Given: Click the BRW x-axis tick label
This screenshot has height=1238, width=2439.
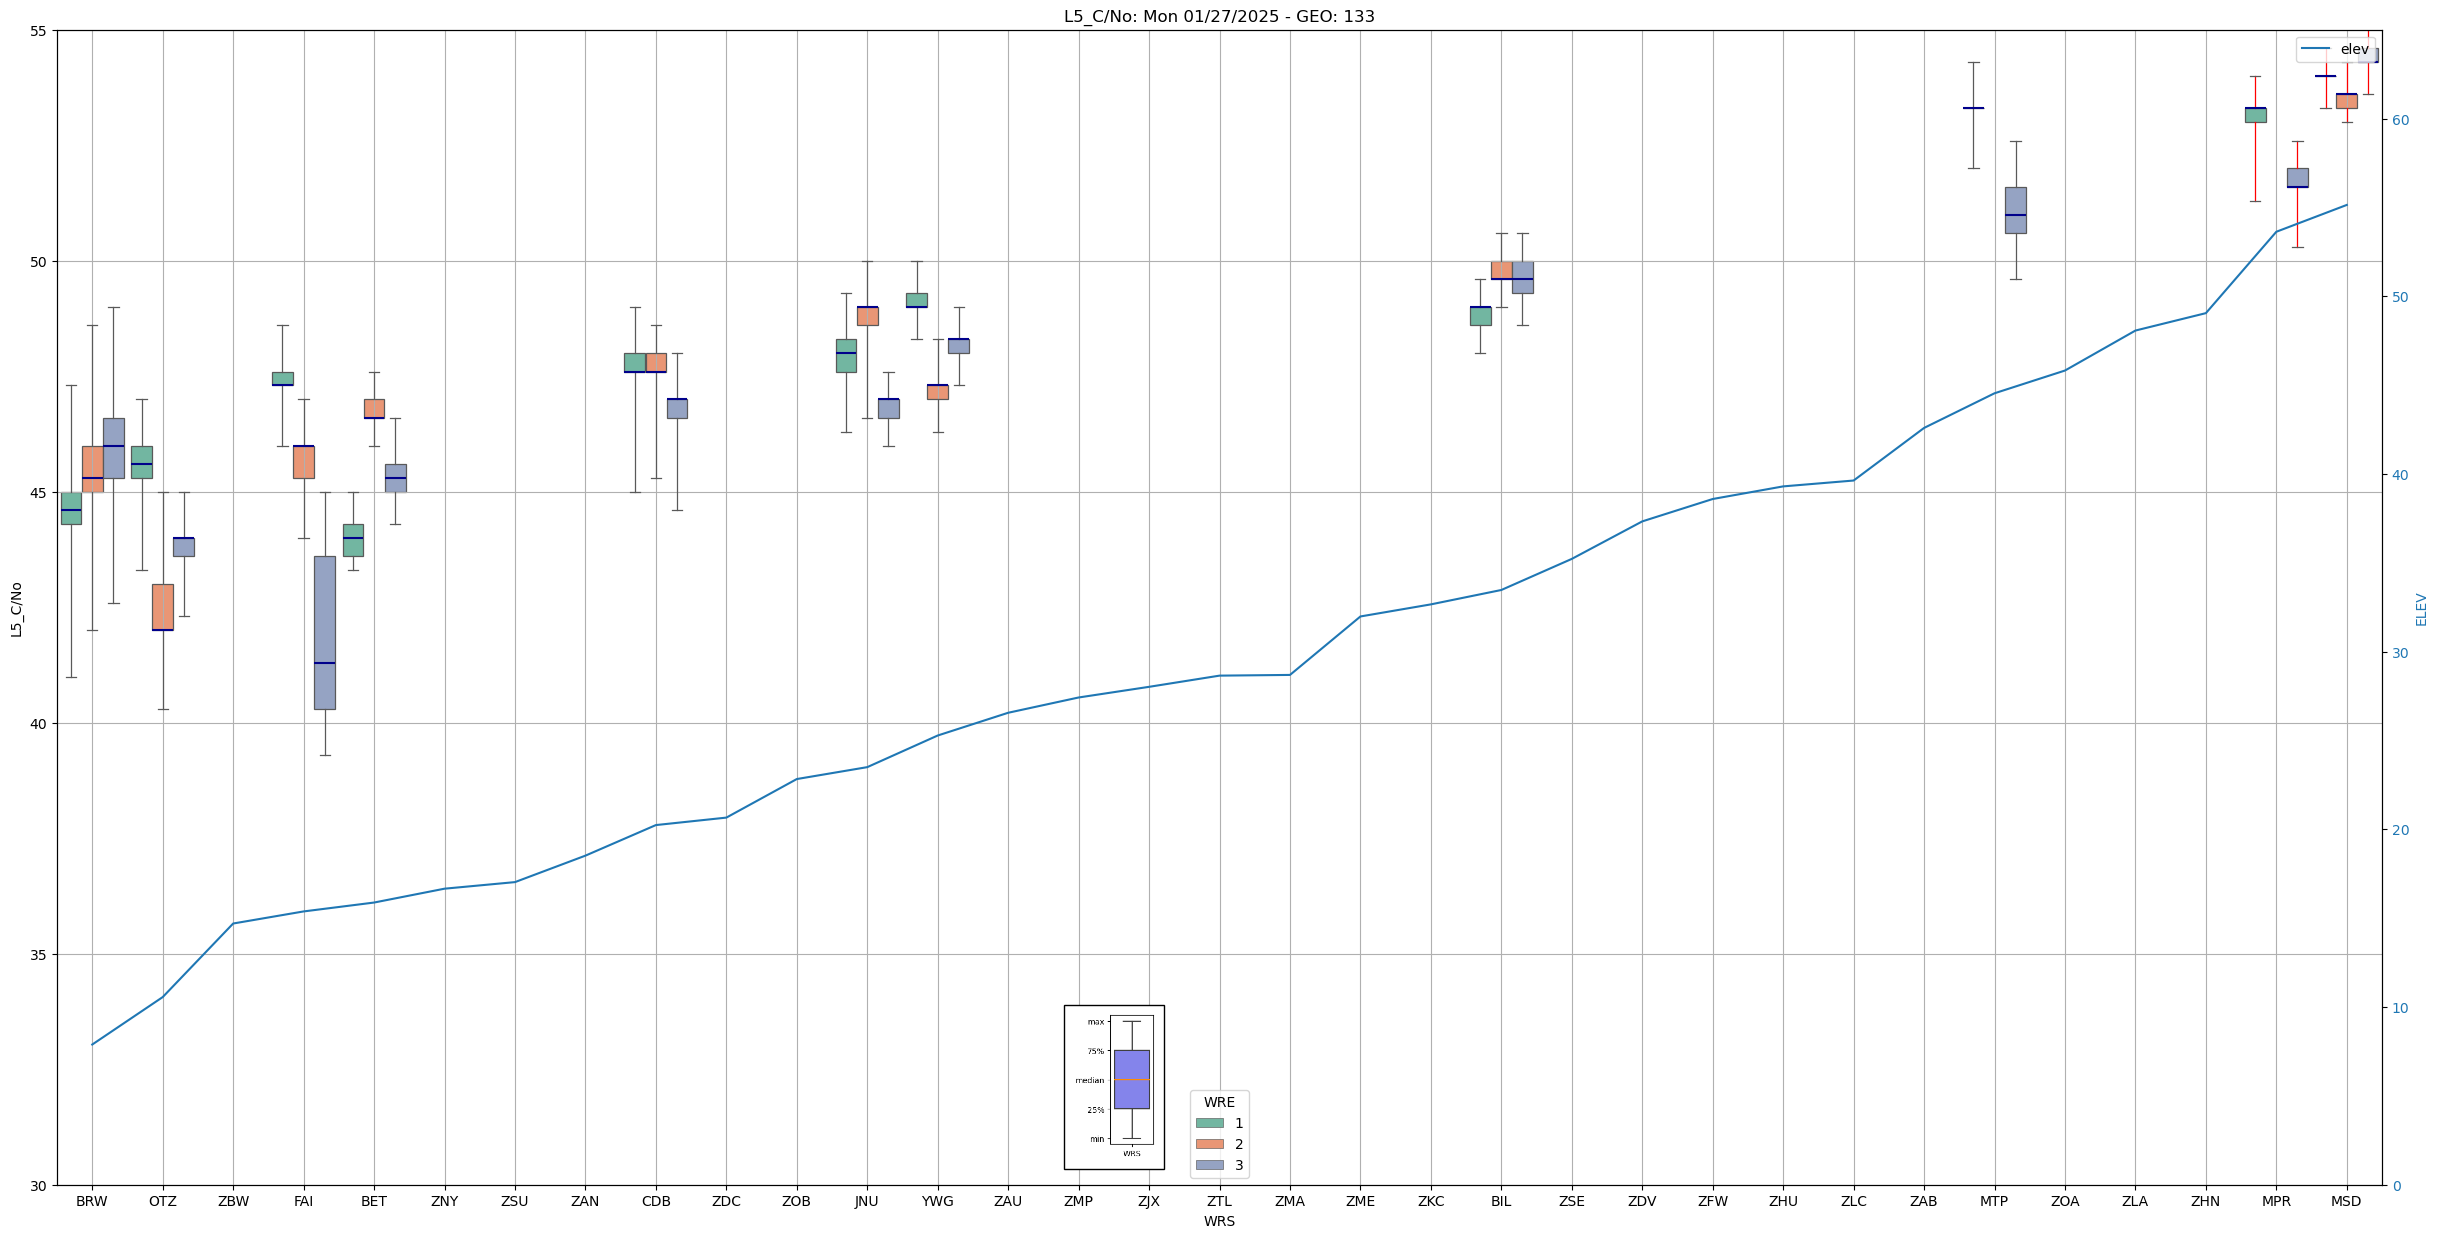Looking at the screenshot, I should [92, 1201].
